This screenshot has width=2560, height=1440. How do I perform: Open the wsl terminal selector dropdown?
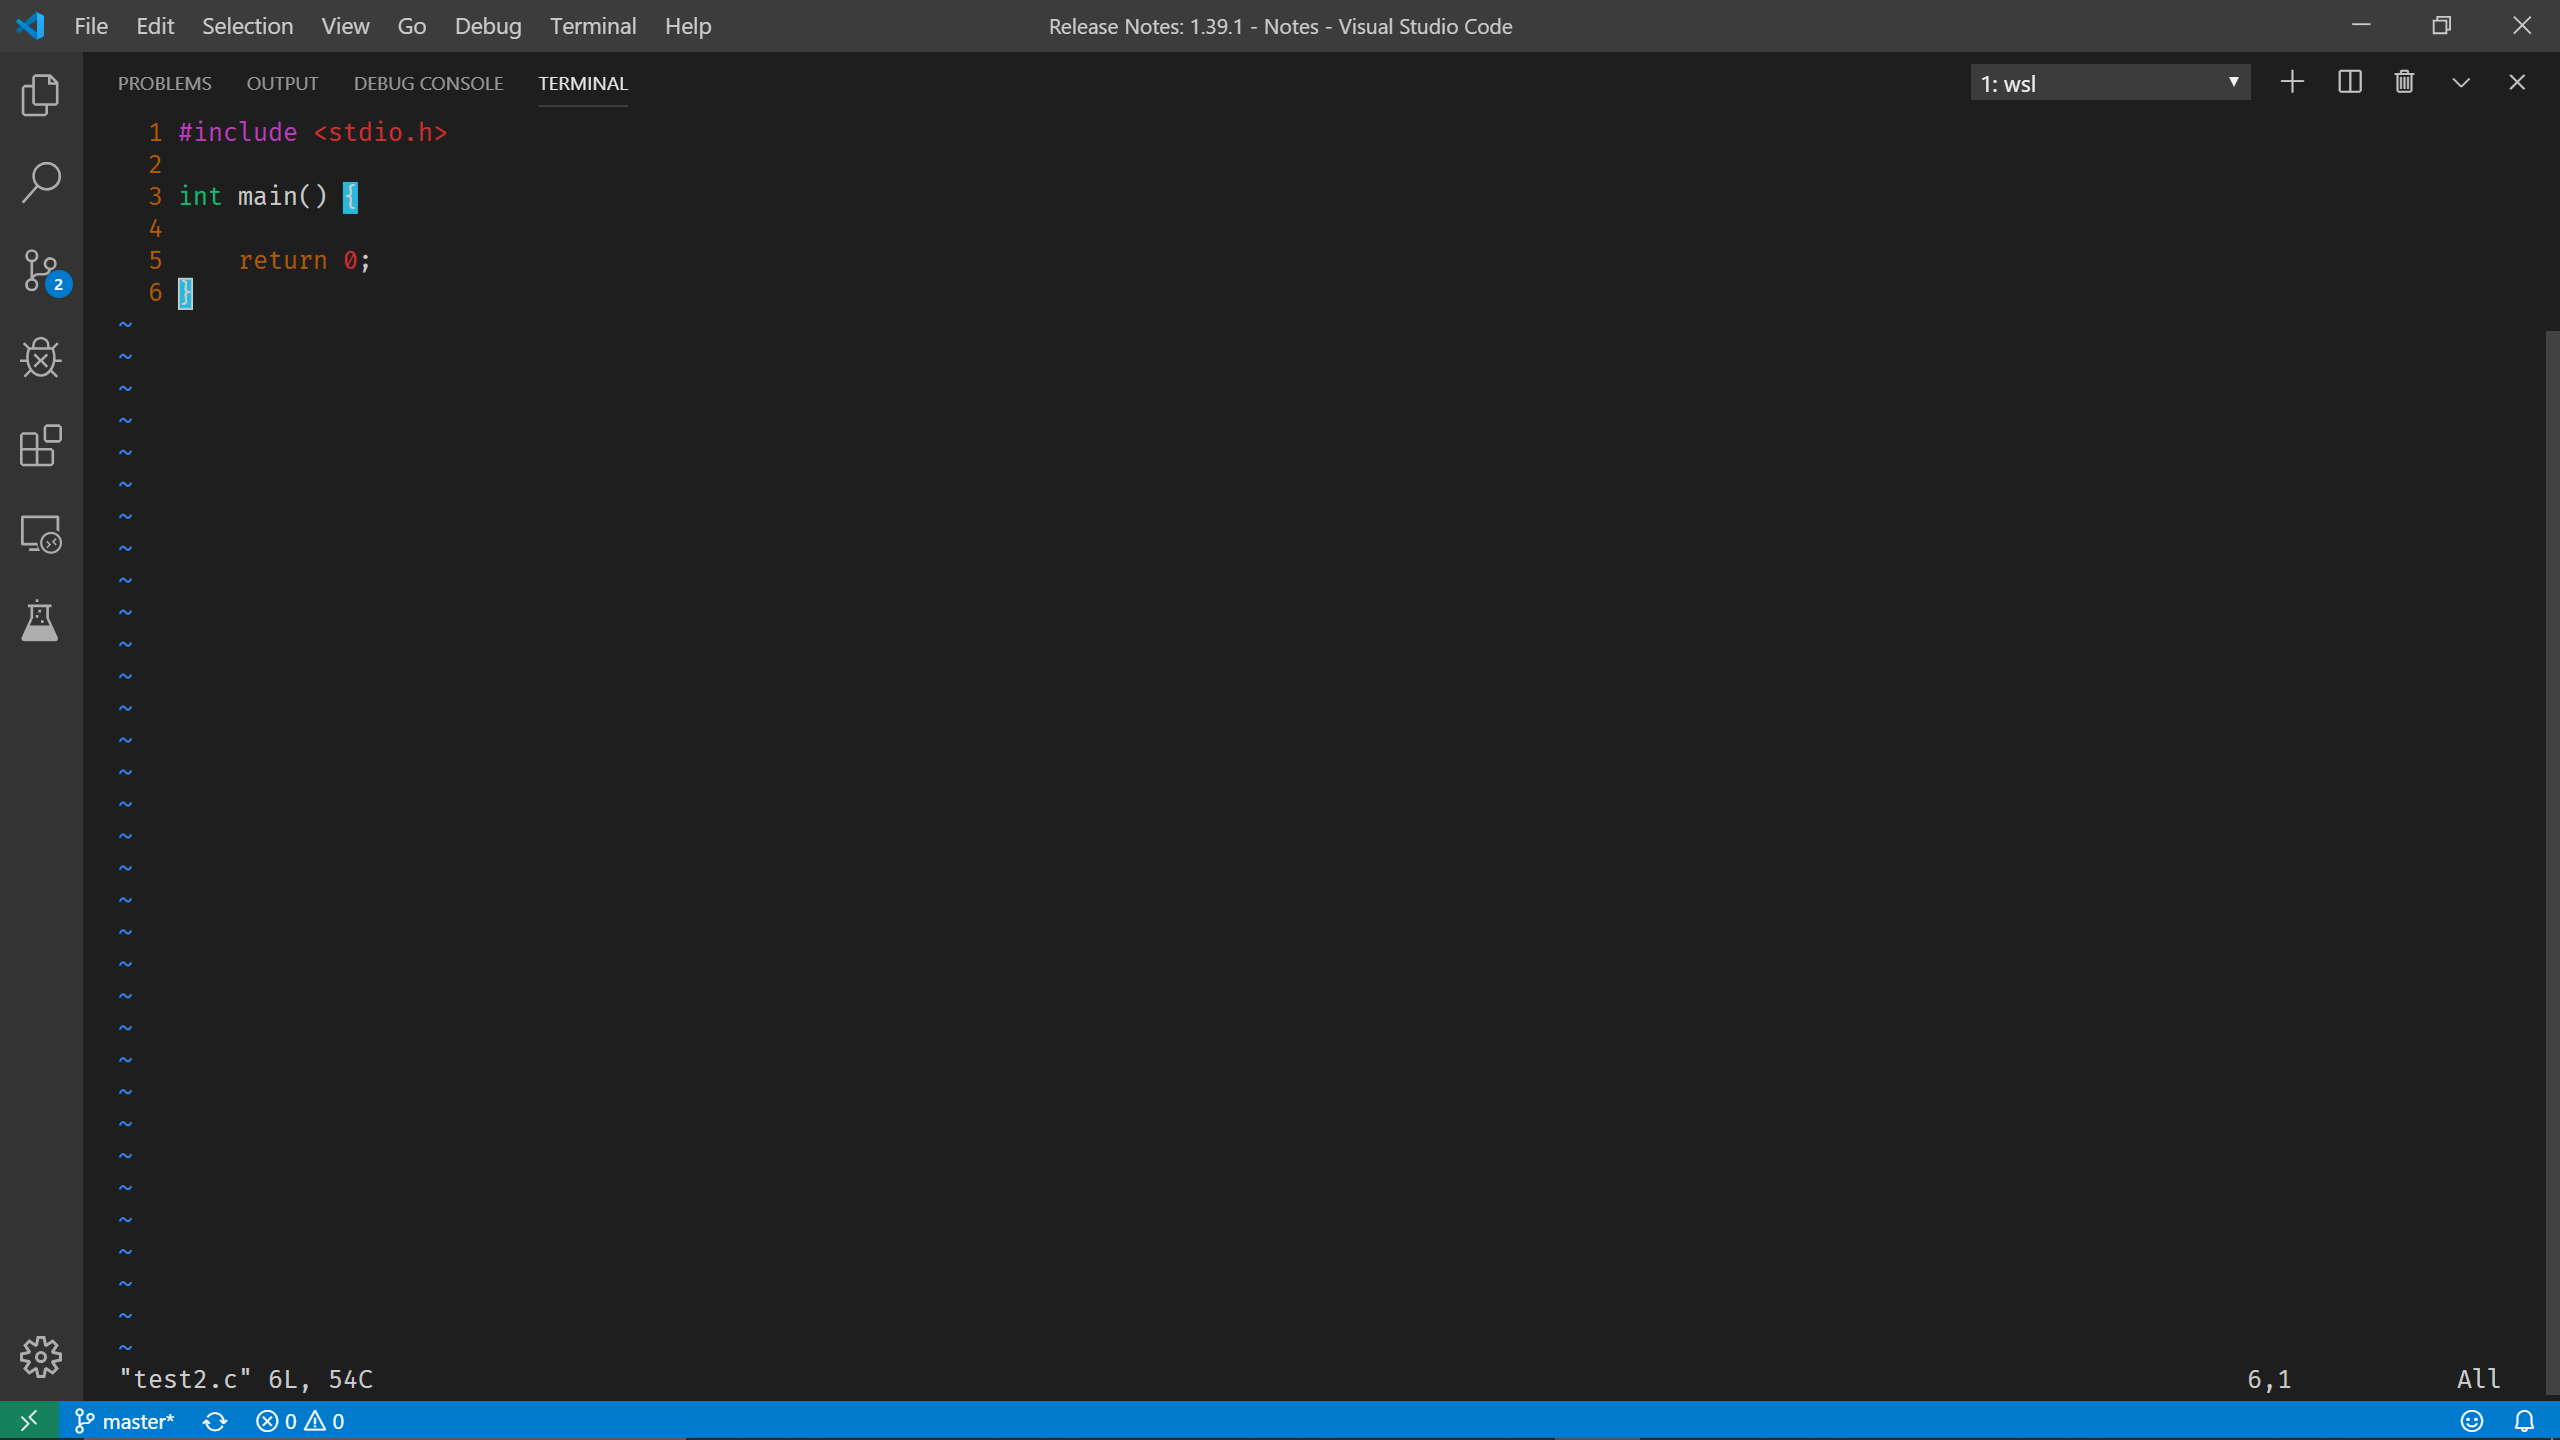[2110, 83]
